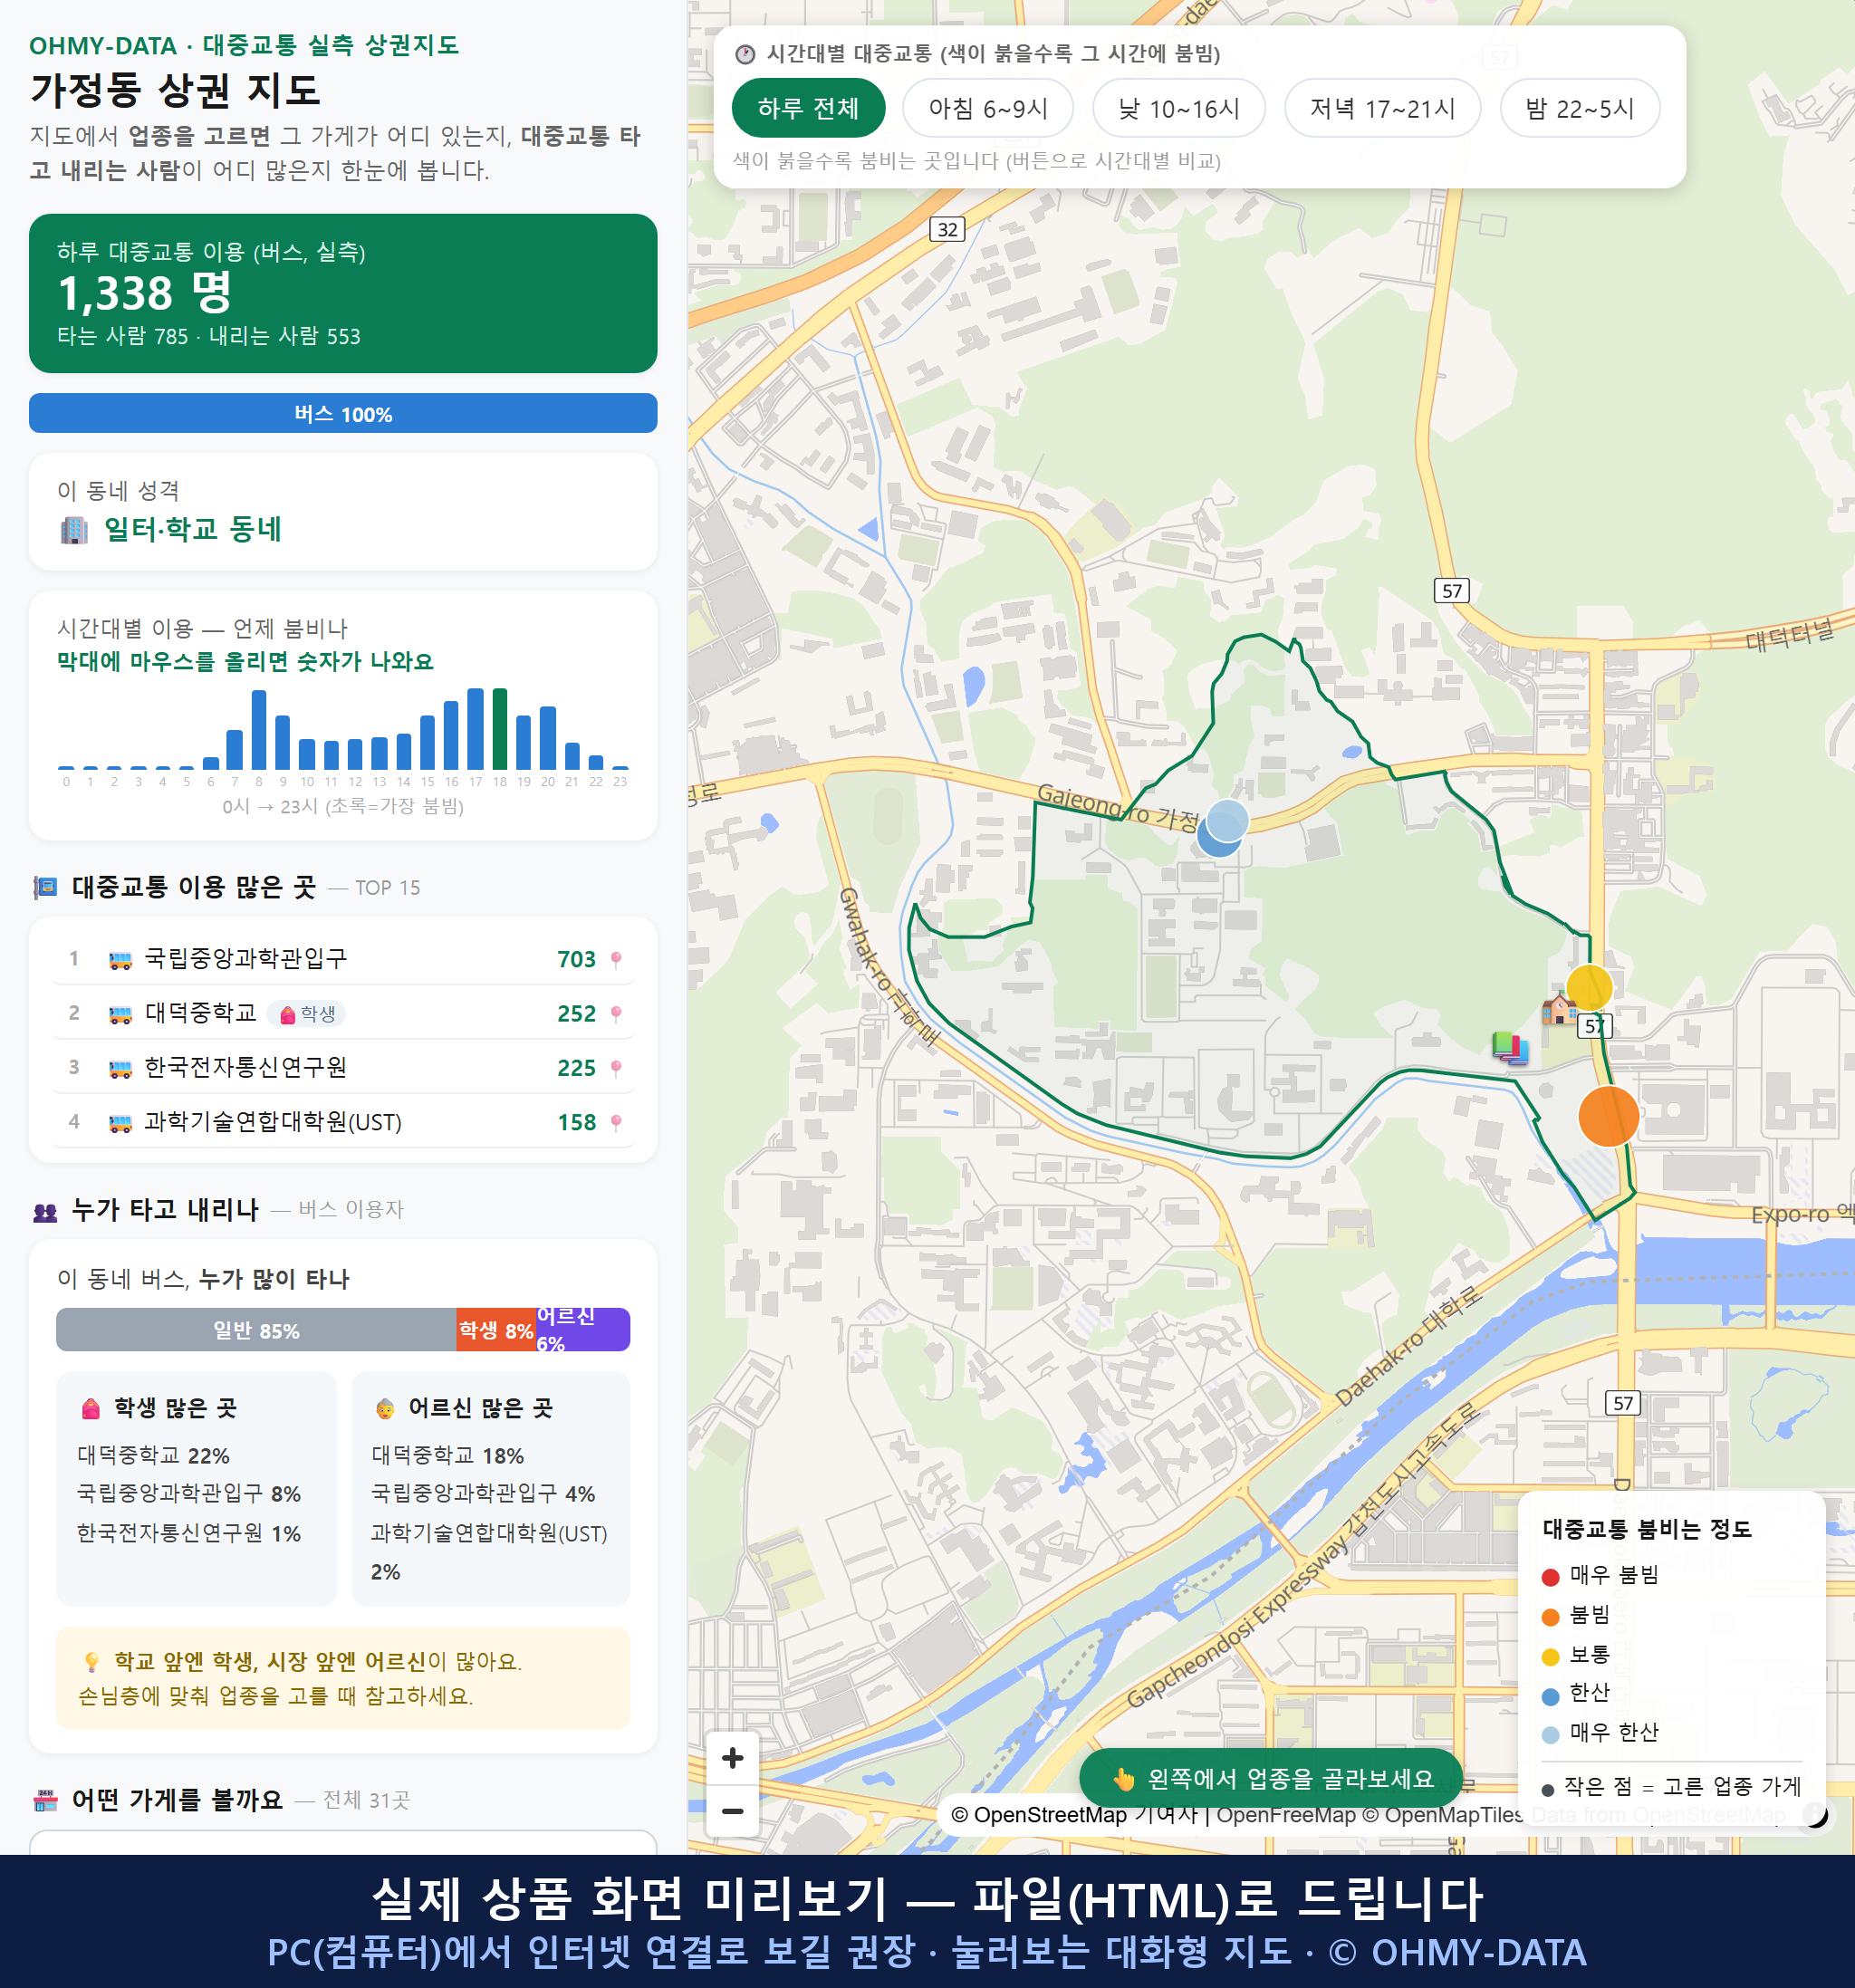The height and width of the screenshot is (1988, 1855).
Task: Pick the 밤 22~5시 time filter
Action: pyautogui.click(x=1580, y=108)
